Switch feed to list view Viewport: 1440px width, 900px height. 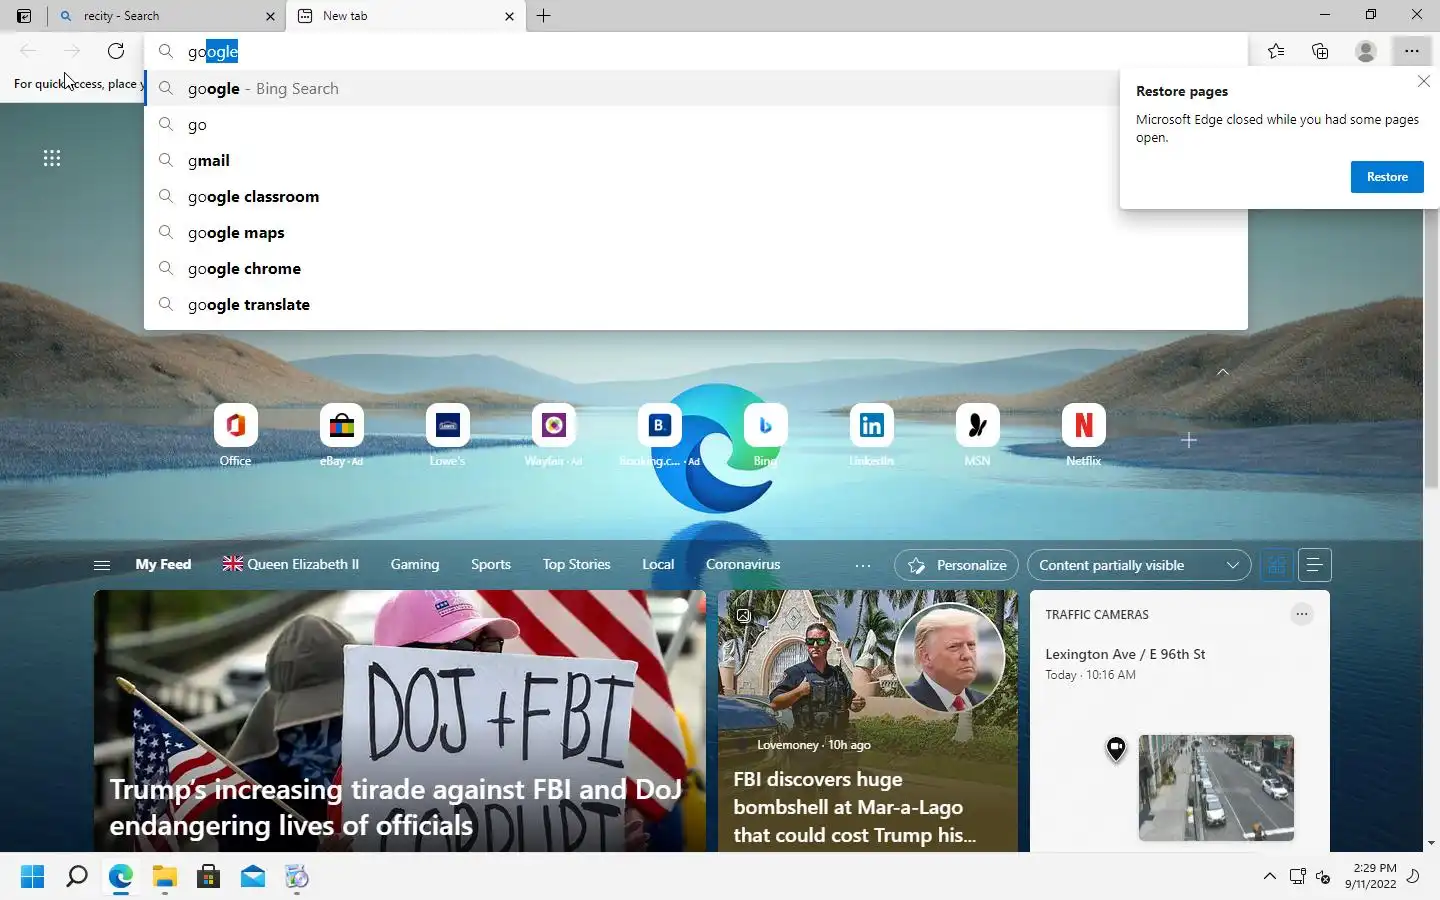click(1315, 565)
